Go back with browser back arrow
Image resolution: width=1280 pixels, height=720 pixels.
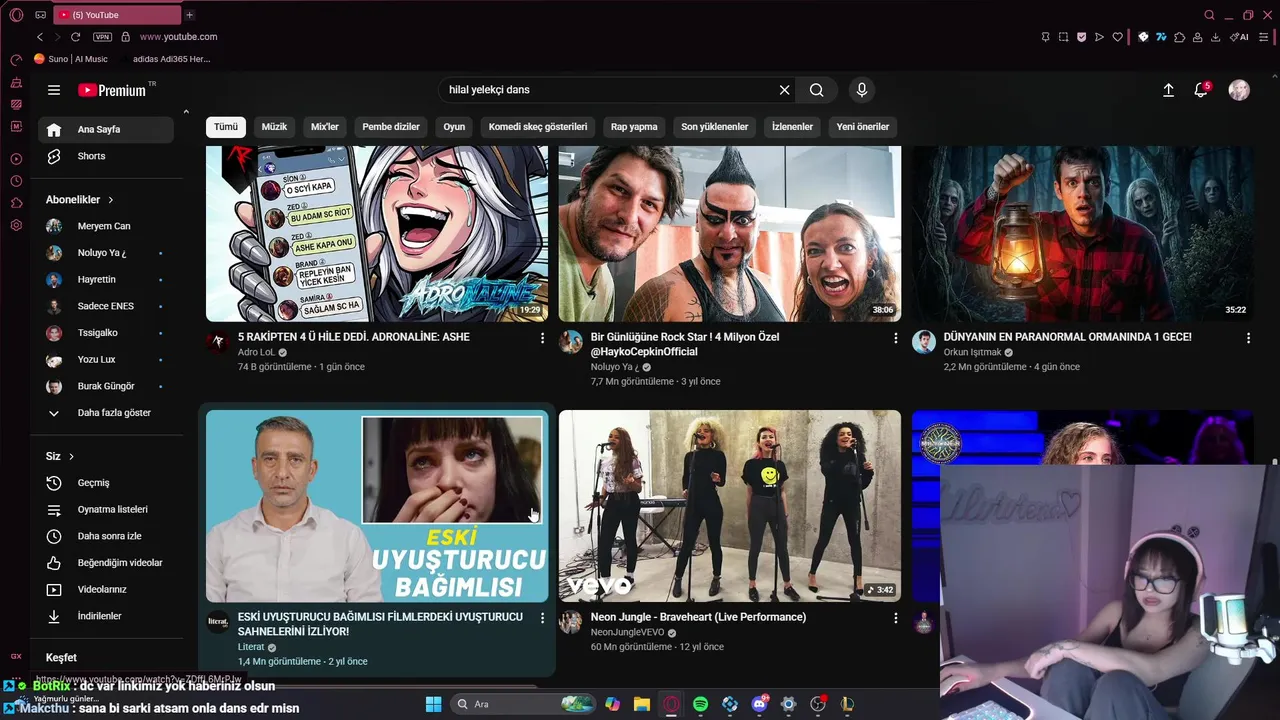[x=40, y=37]
